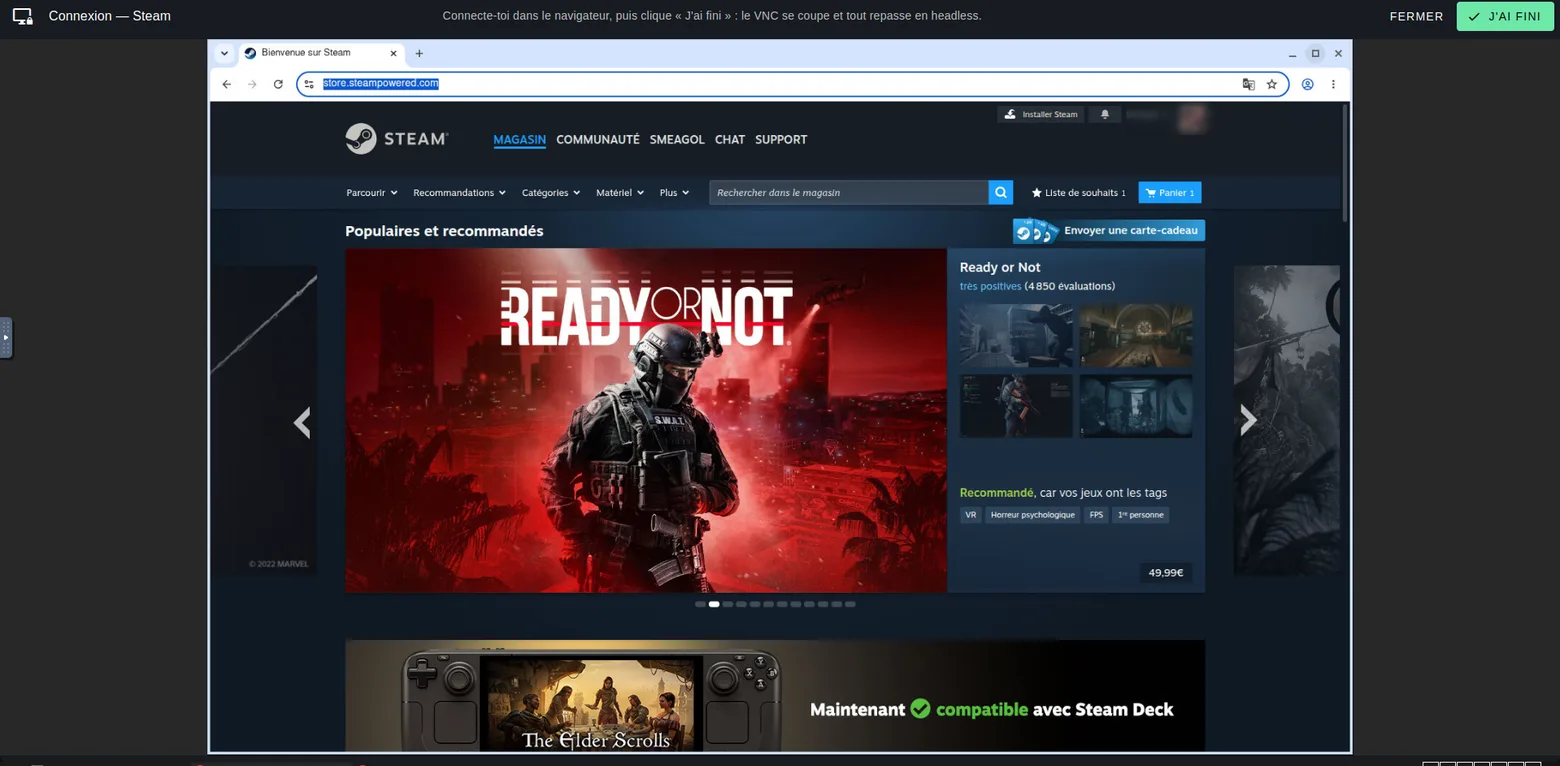
Task: Expand the Catégories dropdown
Action: (x=551, y=193)
